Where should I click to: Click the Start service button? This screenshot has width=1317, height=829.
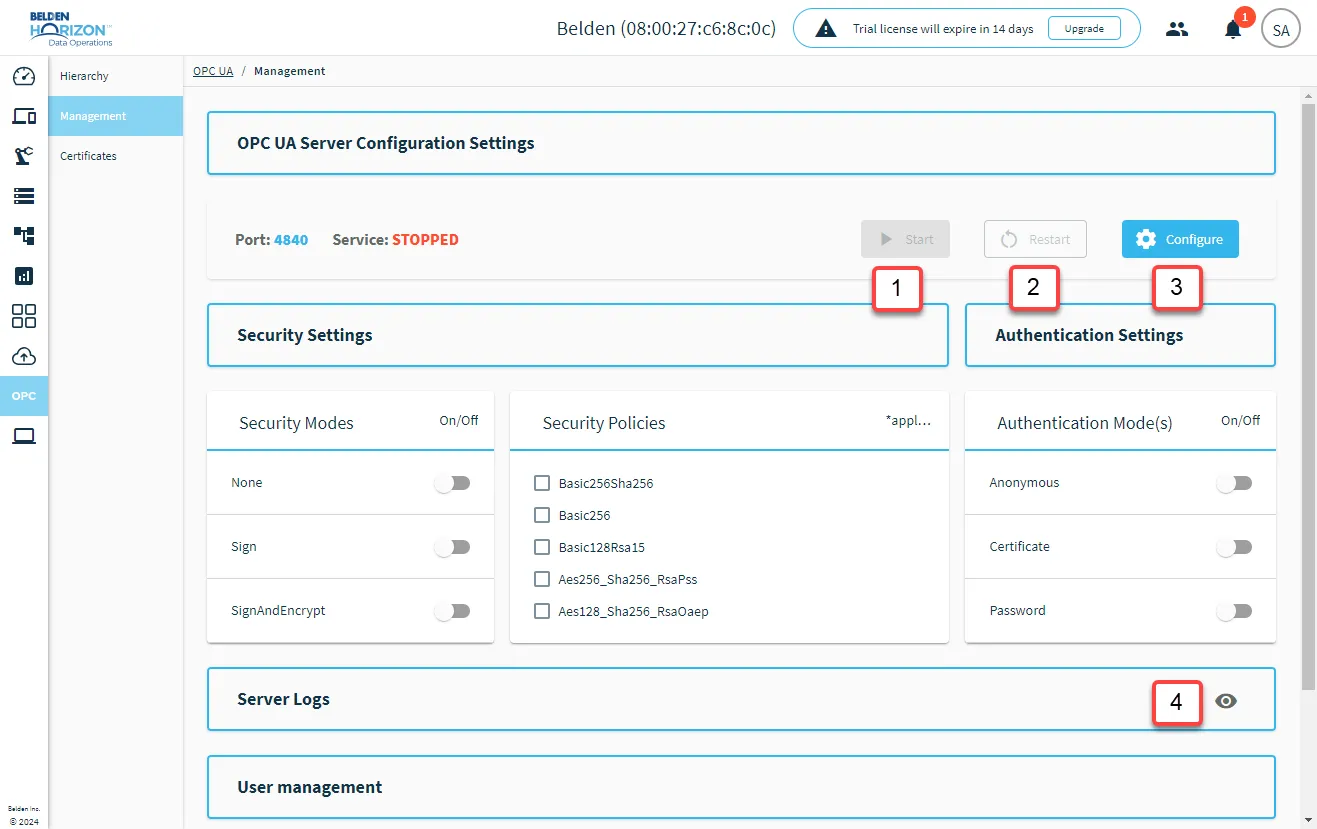pos(905,239)
